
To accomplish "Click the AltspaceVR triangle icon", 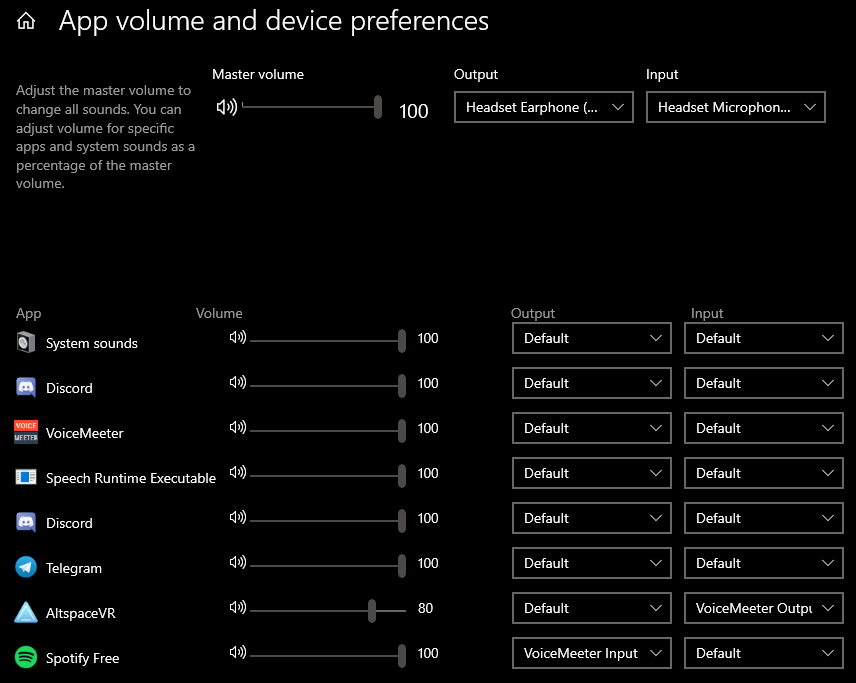I will tap(26, 613).
